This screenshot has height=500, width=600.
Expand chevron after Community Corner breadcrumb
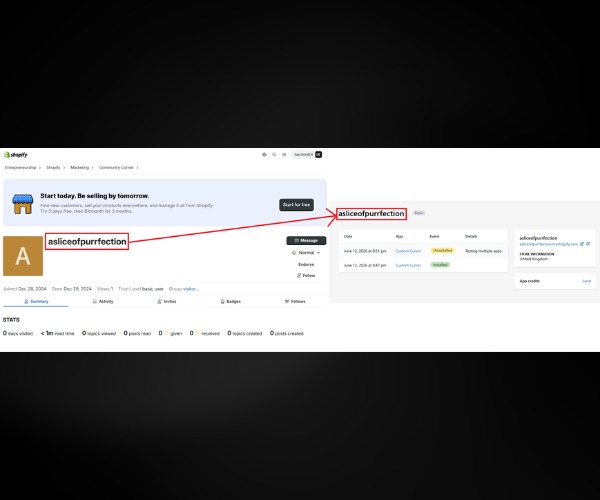pyautogui.click(x=137, y=168)
